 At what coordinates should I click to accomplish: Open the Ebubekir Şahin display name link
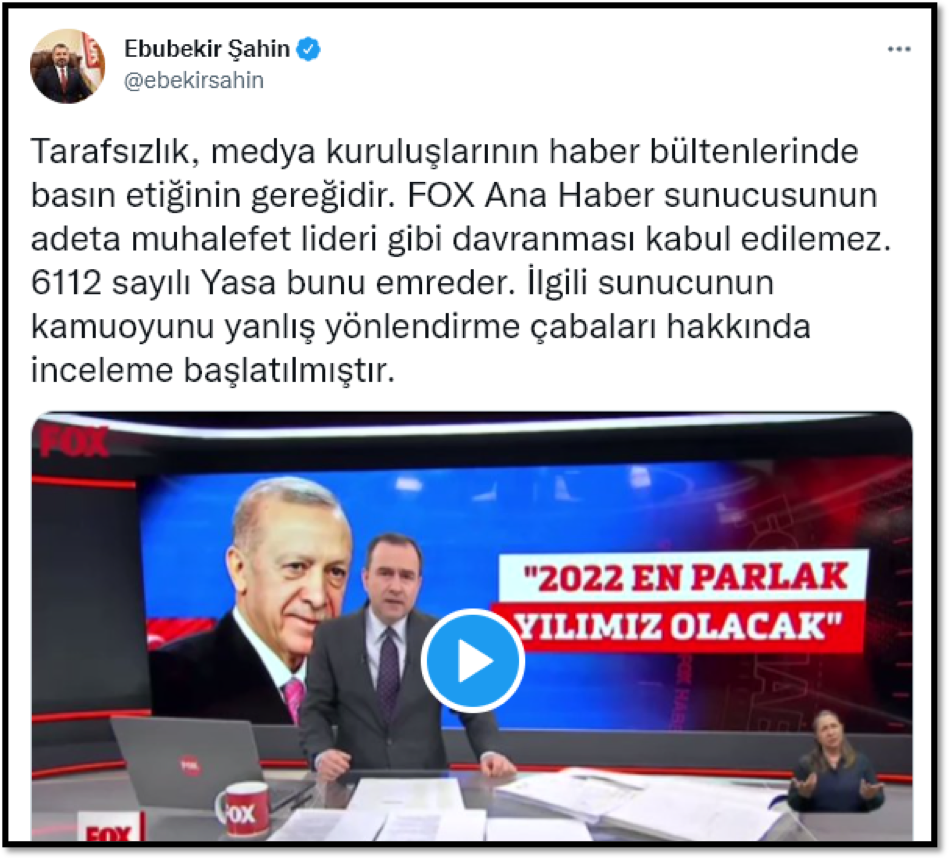point(207,49)
